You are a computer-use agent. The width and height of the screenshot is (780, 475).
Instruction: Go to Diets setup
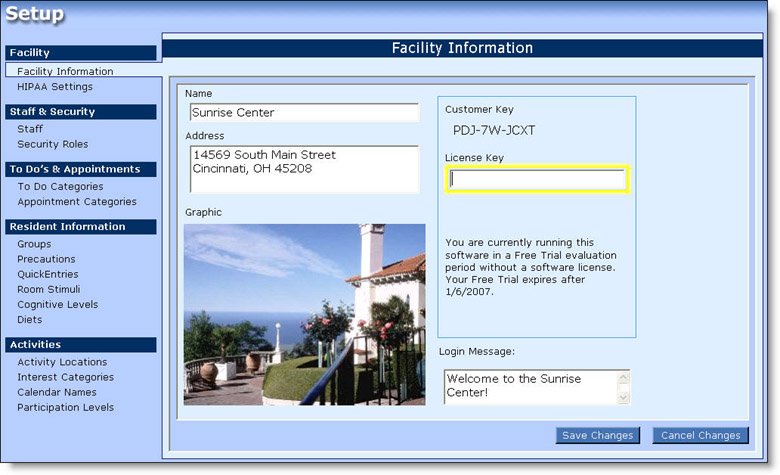pyautogui.click(x=30, y=320)
